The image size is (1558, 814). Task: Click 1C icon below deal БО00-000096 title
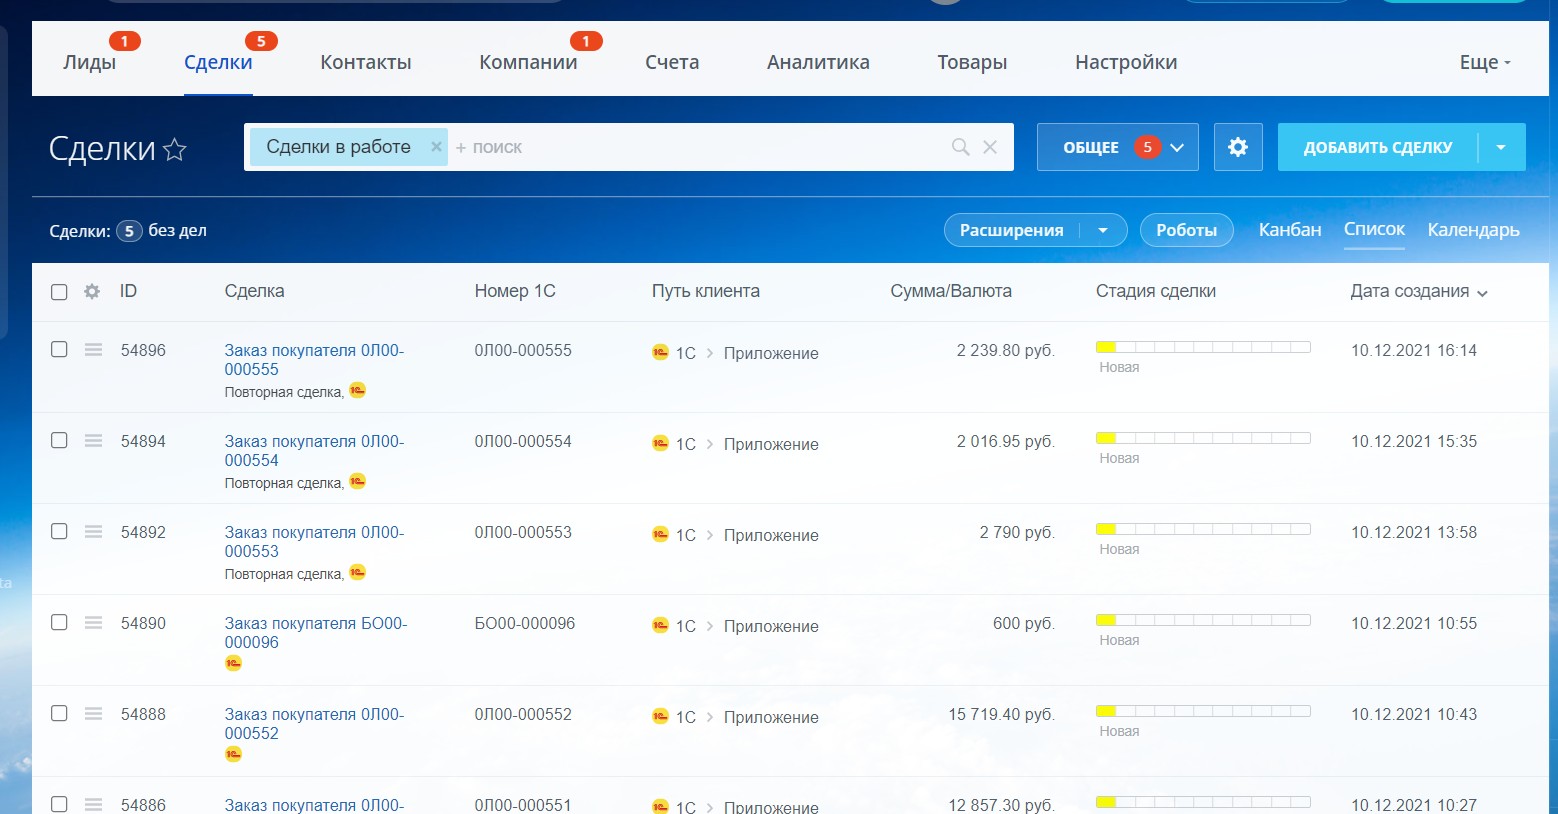click(233, 663)
